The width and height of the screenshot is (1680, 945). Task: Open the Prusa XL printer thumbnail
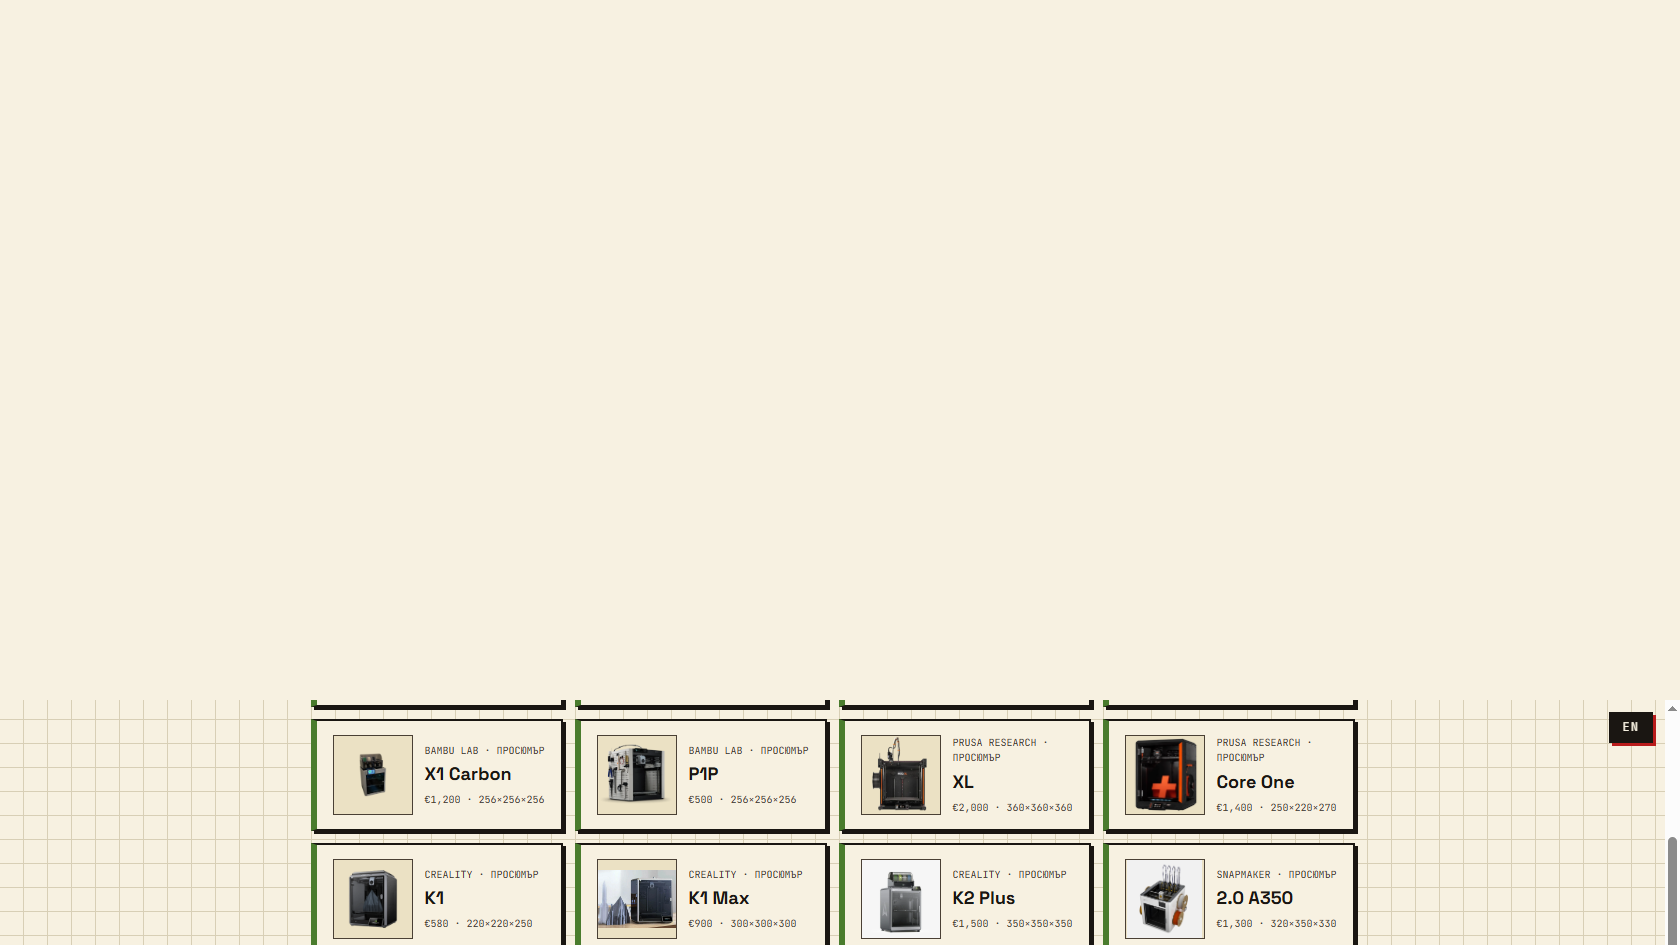(x=901, y=775)
